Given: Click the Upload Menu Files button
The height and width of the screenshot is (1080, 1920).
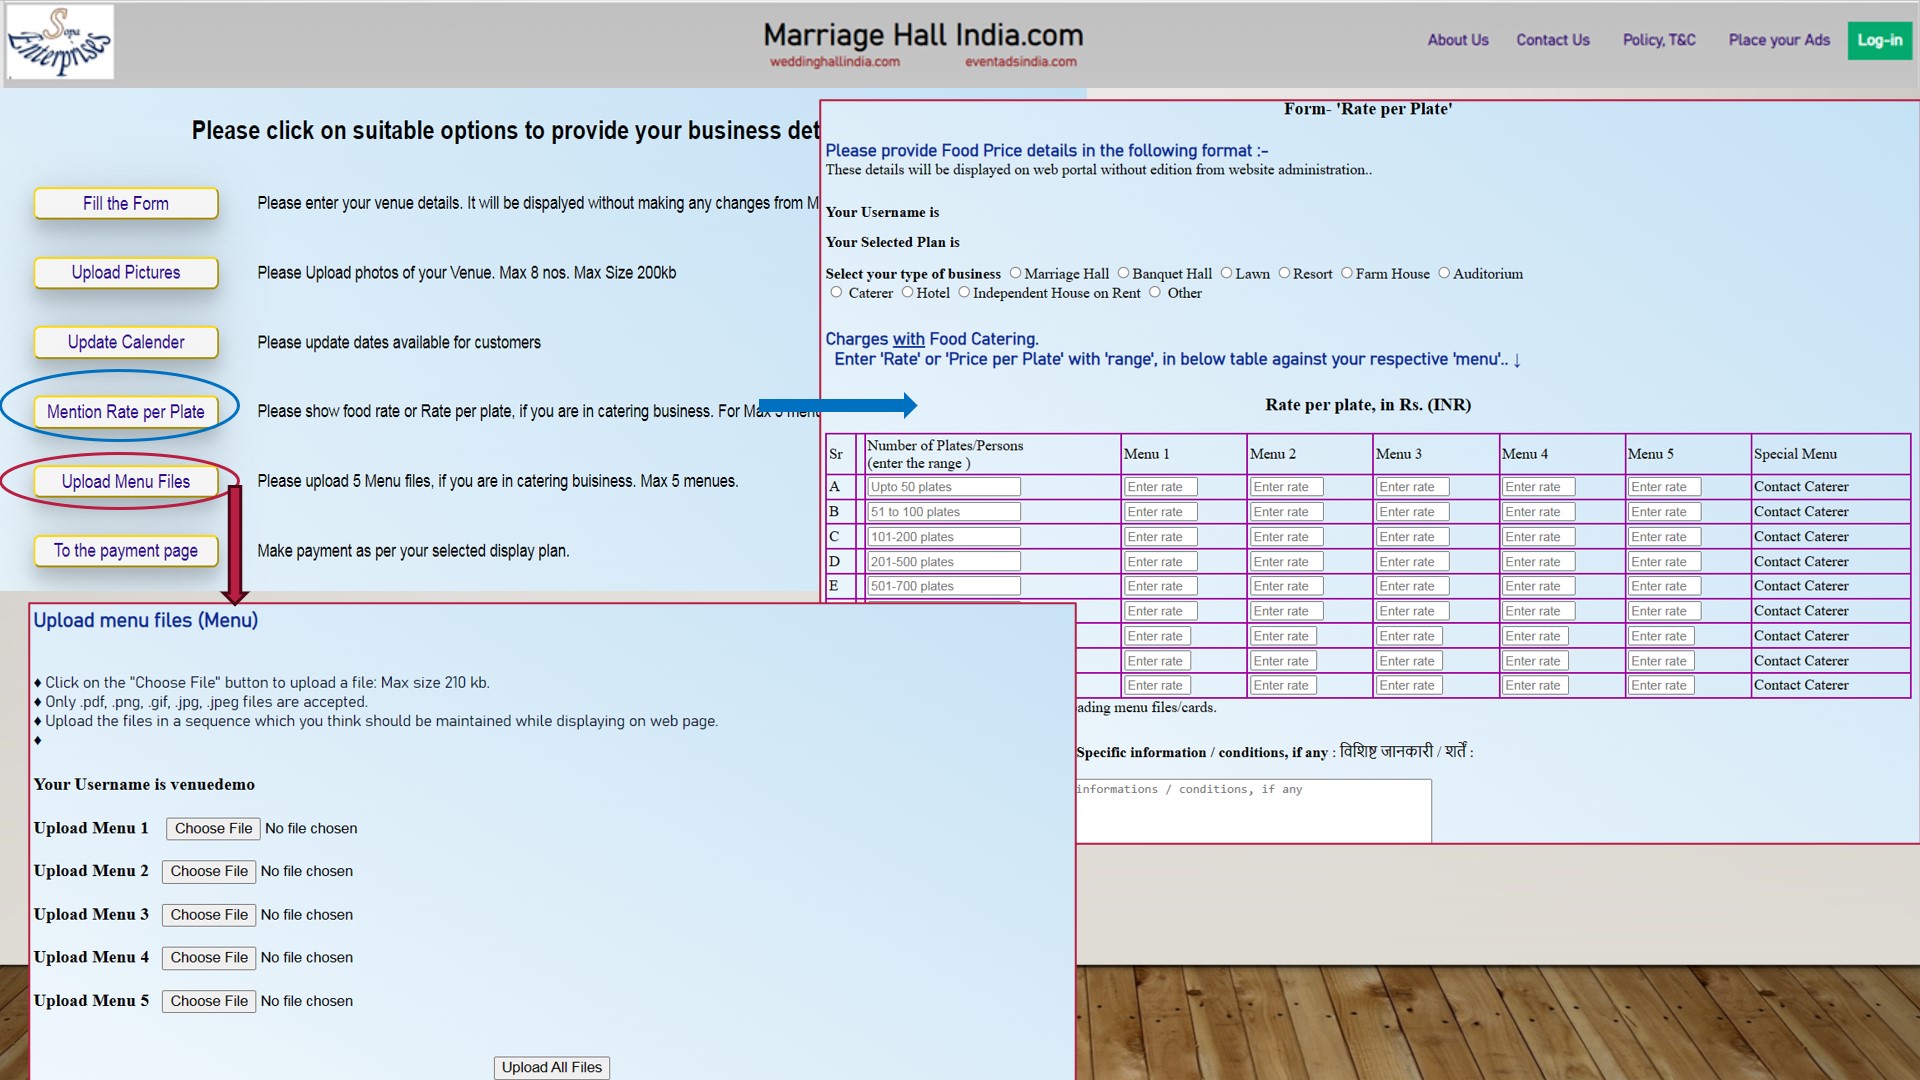Looking at the screenshot, I should pos(126,481).
